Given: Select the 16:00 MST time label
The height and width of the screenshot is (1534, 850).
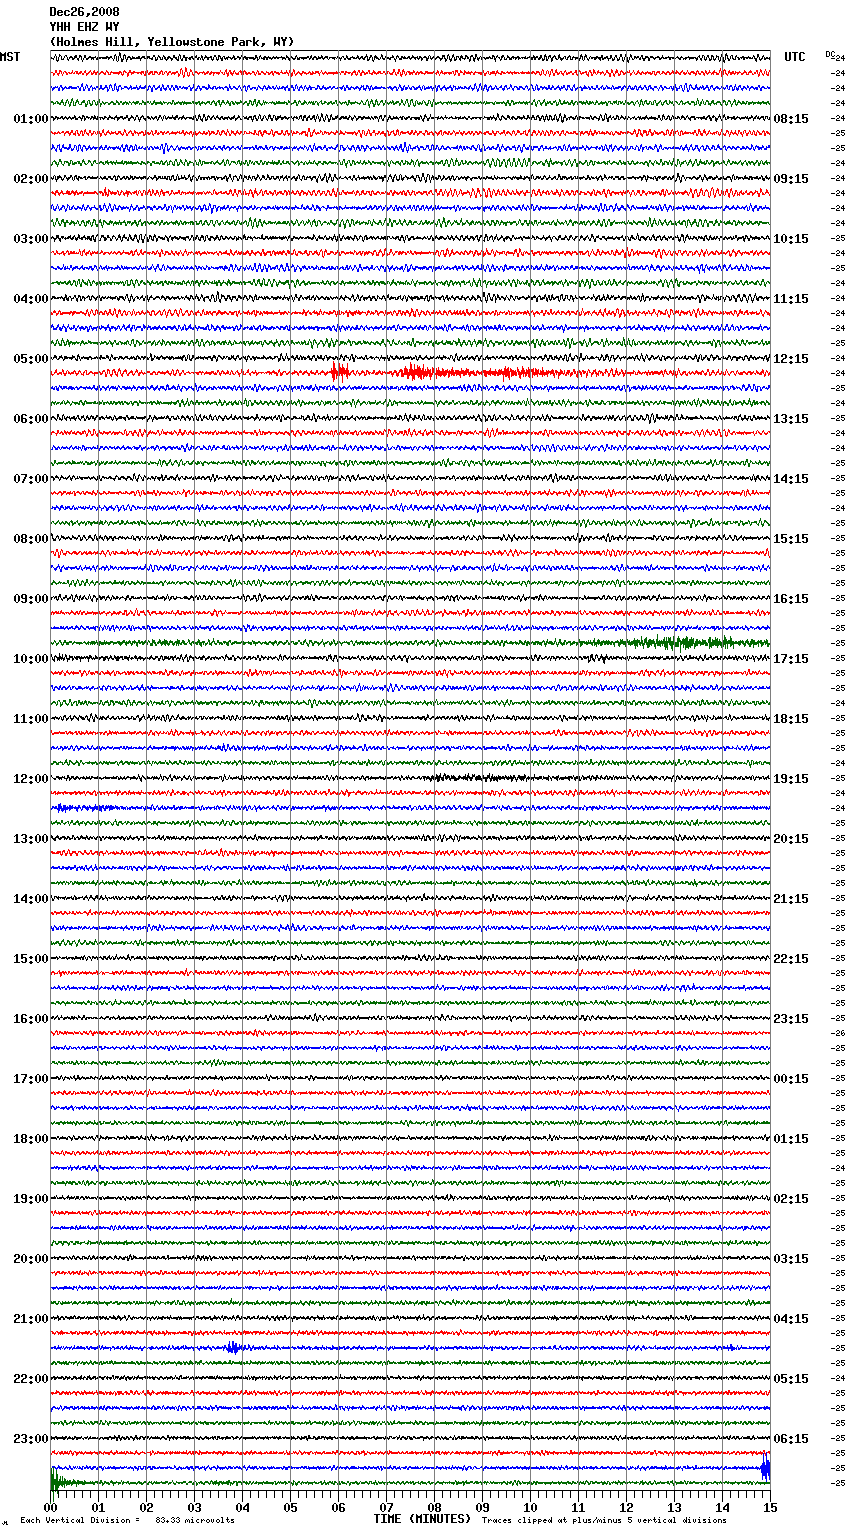Looking at the screenshot, I should coord(30,1019).
